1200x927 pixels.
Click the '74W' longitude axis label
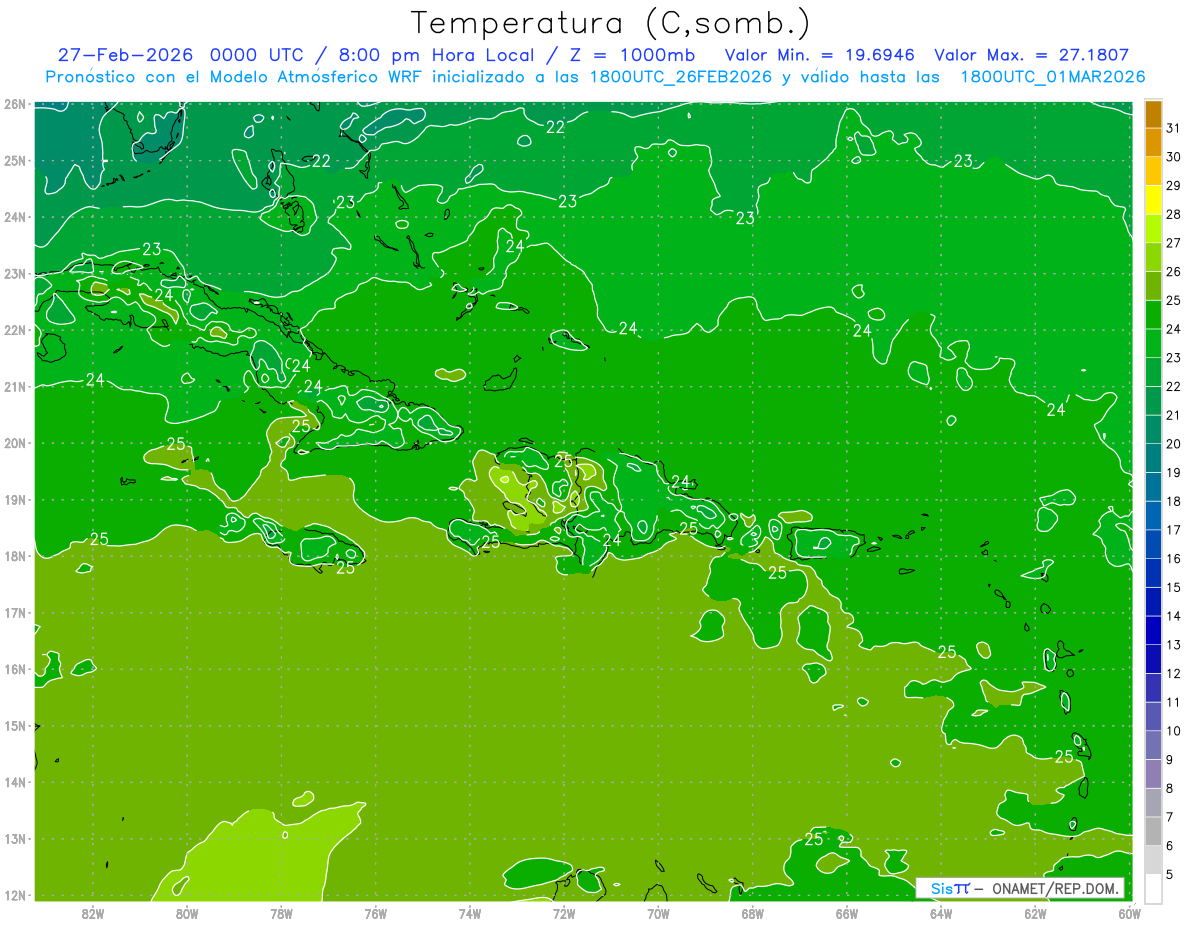click(x=470, y=913)
